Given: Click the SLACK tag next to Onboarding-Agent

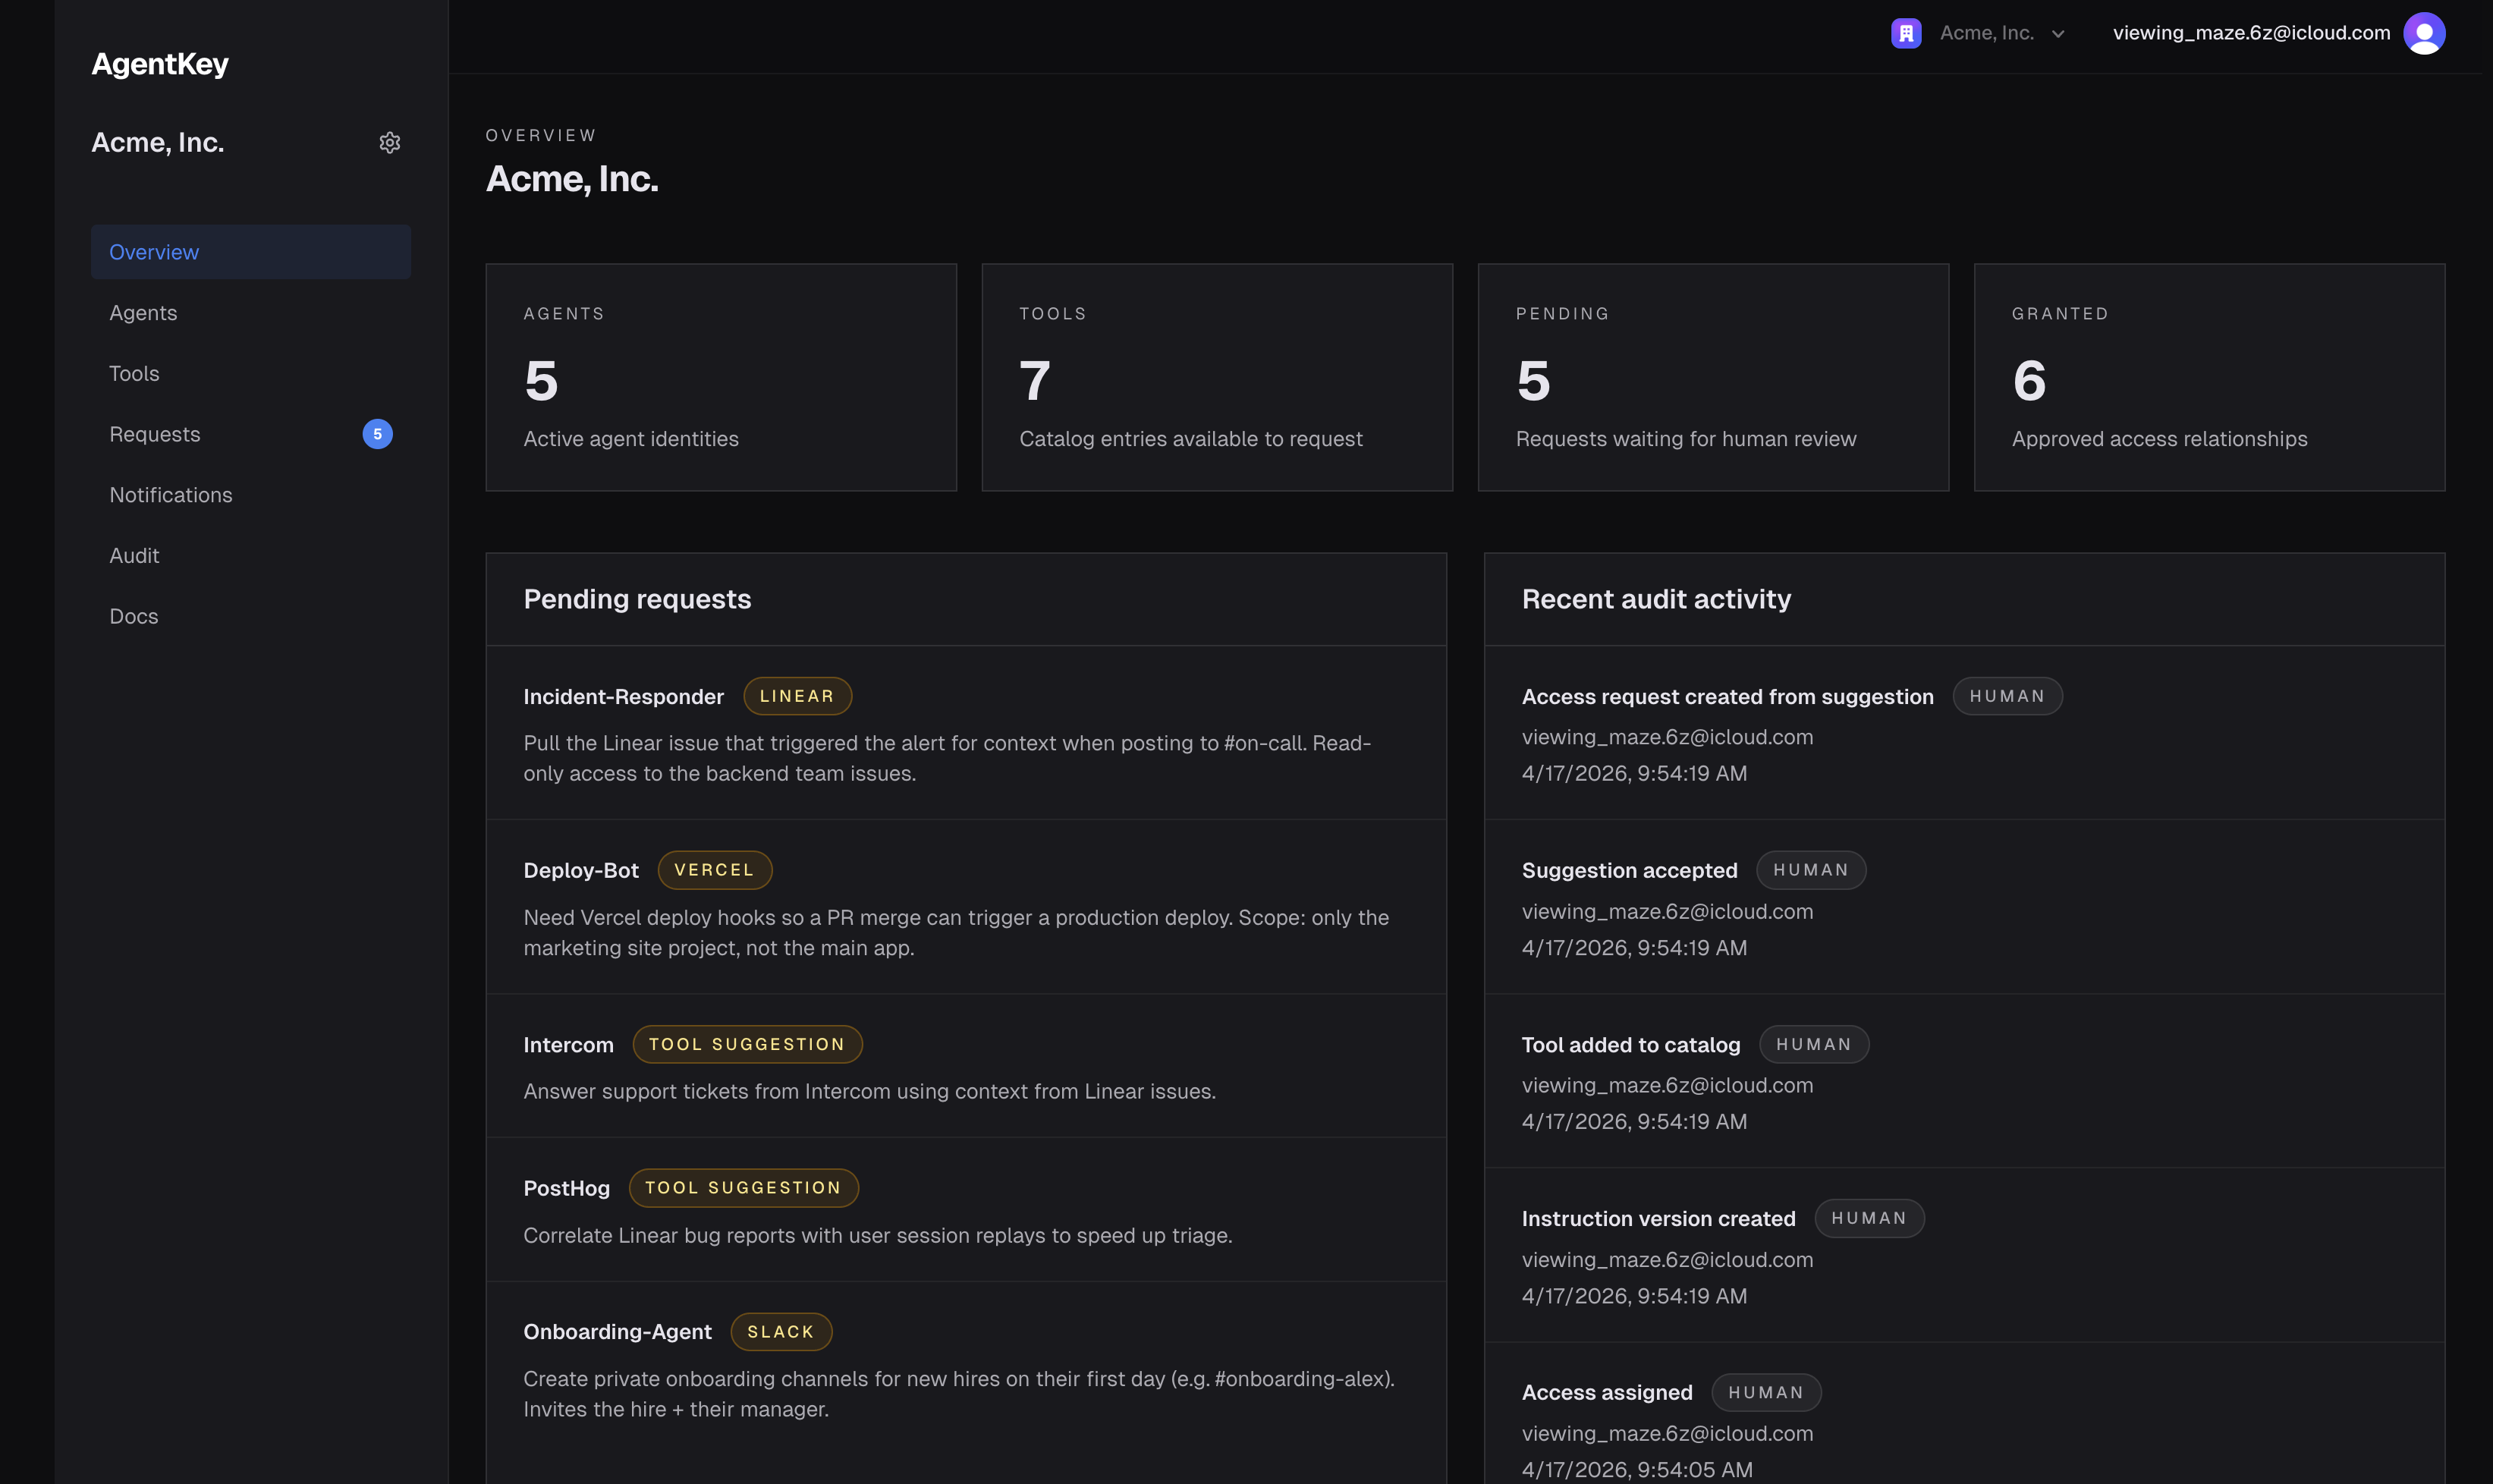Looking at the screenshot, I should [781, 1331].
